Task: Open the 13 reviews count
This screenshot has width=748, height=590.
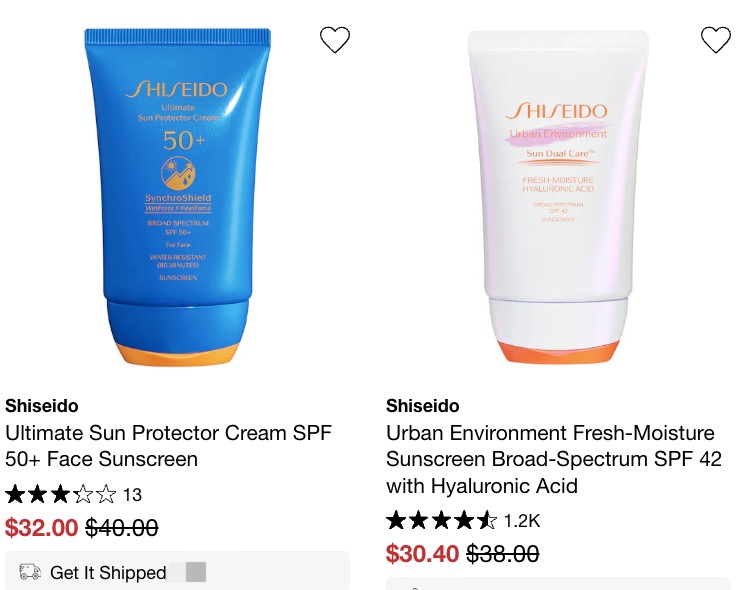Action: pos(132,495)
